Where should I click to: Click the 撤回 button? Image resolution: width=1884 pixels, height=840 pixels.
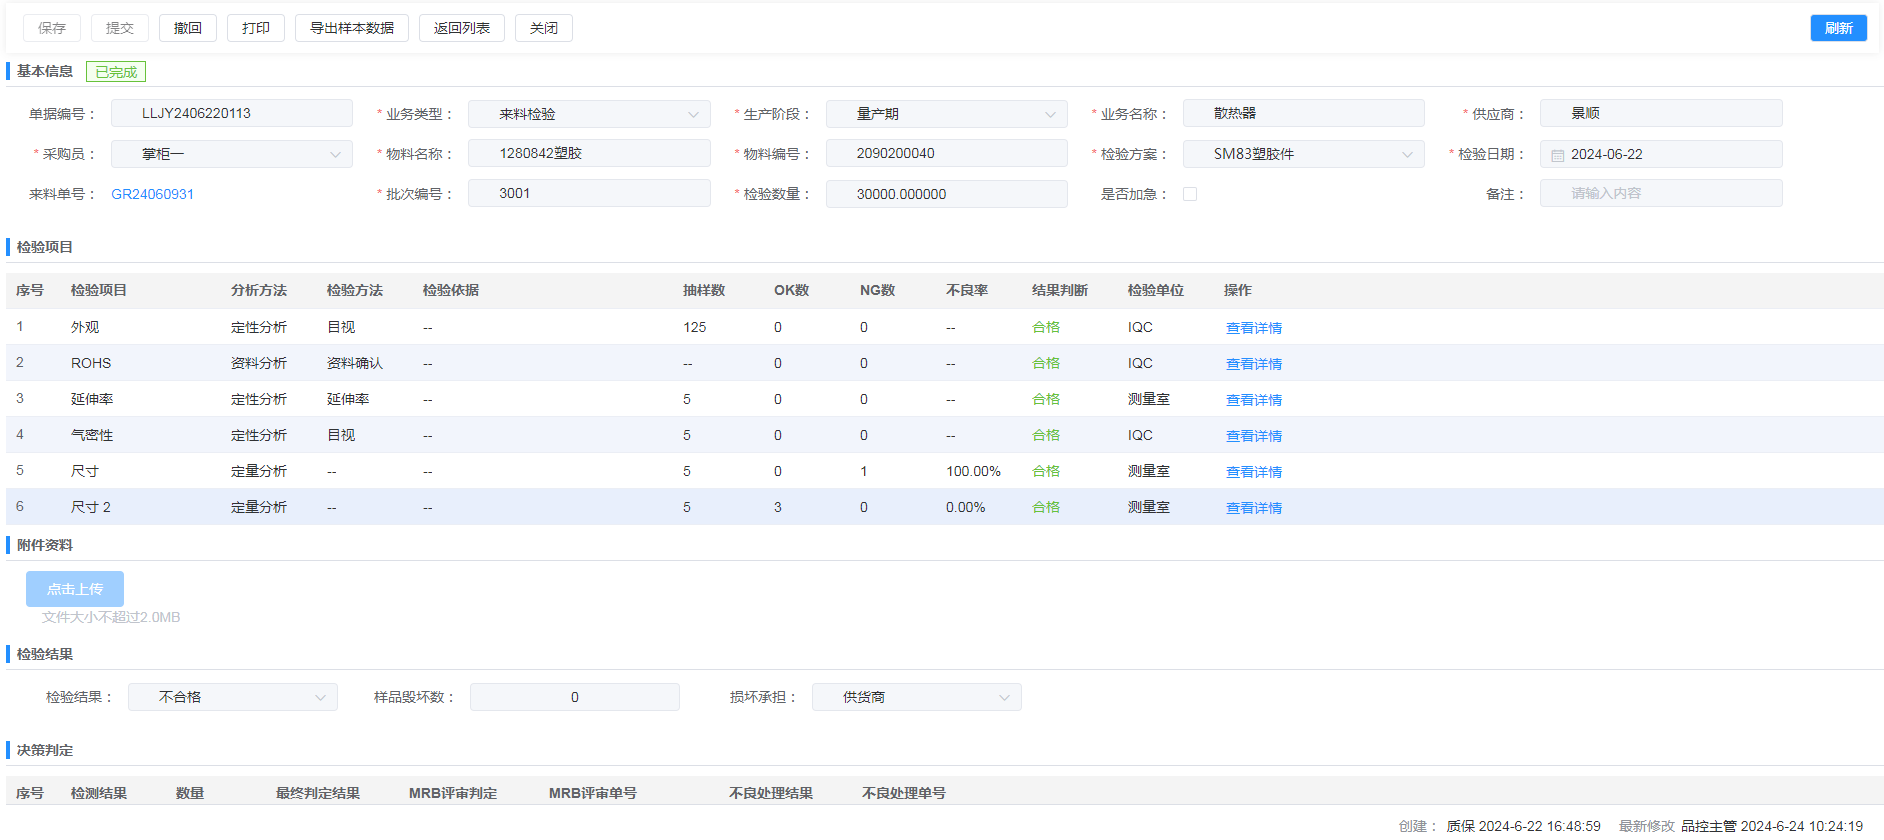pos(188,28)
